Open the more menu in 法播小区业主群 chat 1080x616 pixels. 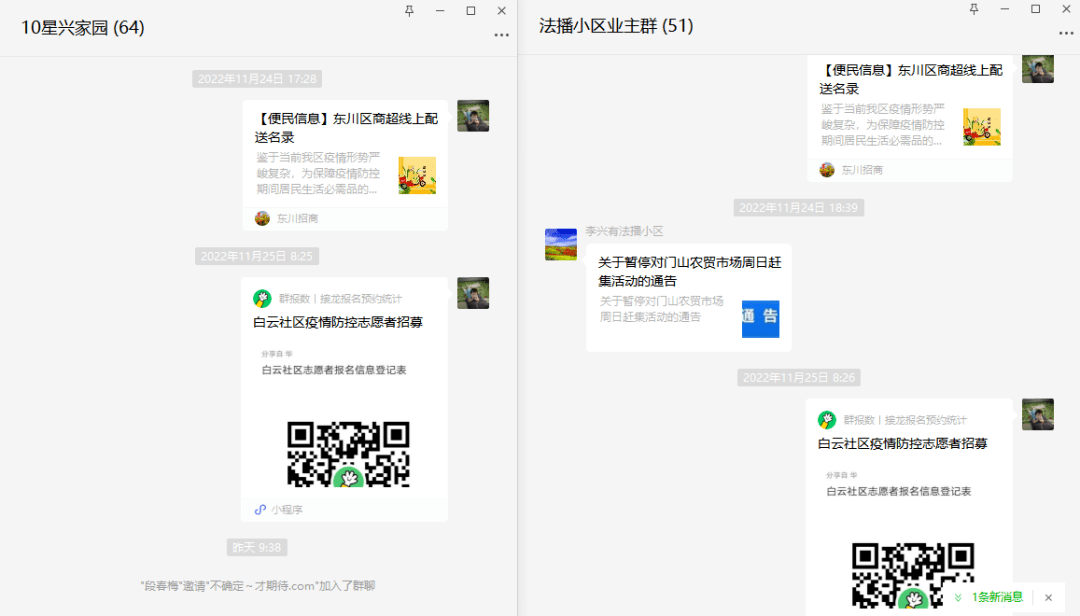click(x=1065, y=32)
